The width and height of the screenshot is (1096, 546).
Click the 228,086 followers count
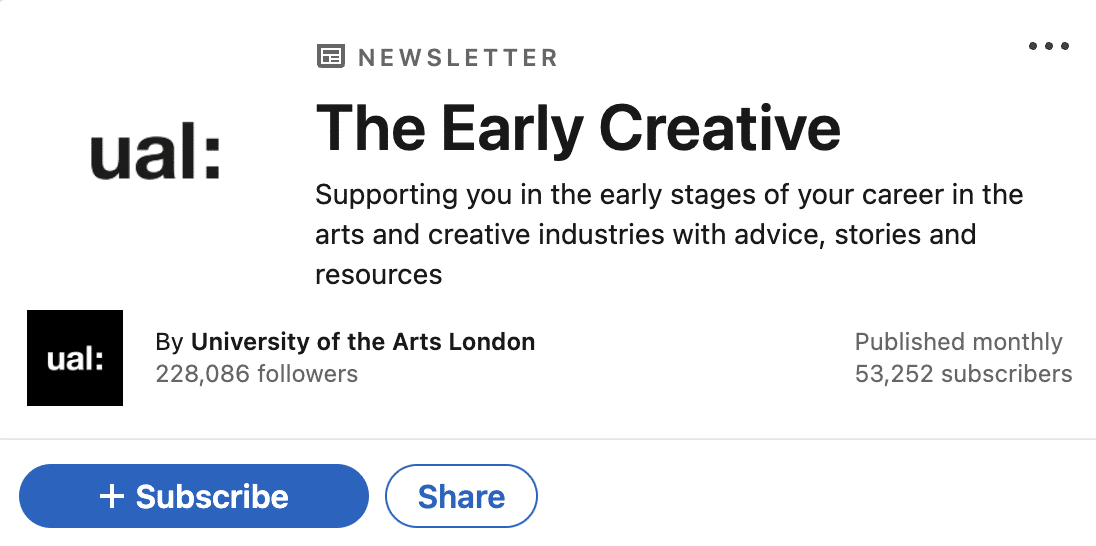tap(257, 374)
